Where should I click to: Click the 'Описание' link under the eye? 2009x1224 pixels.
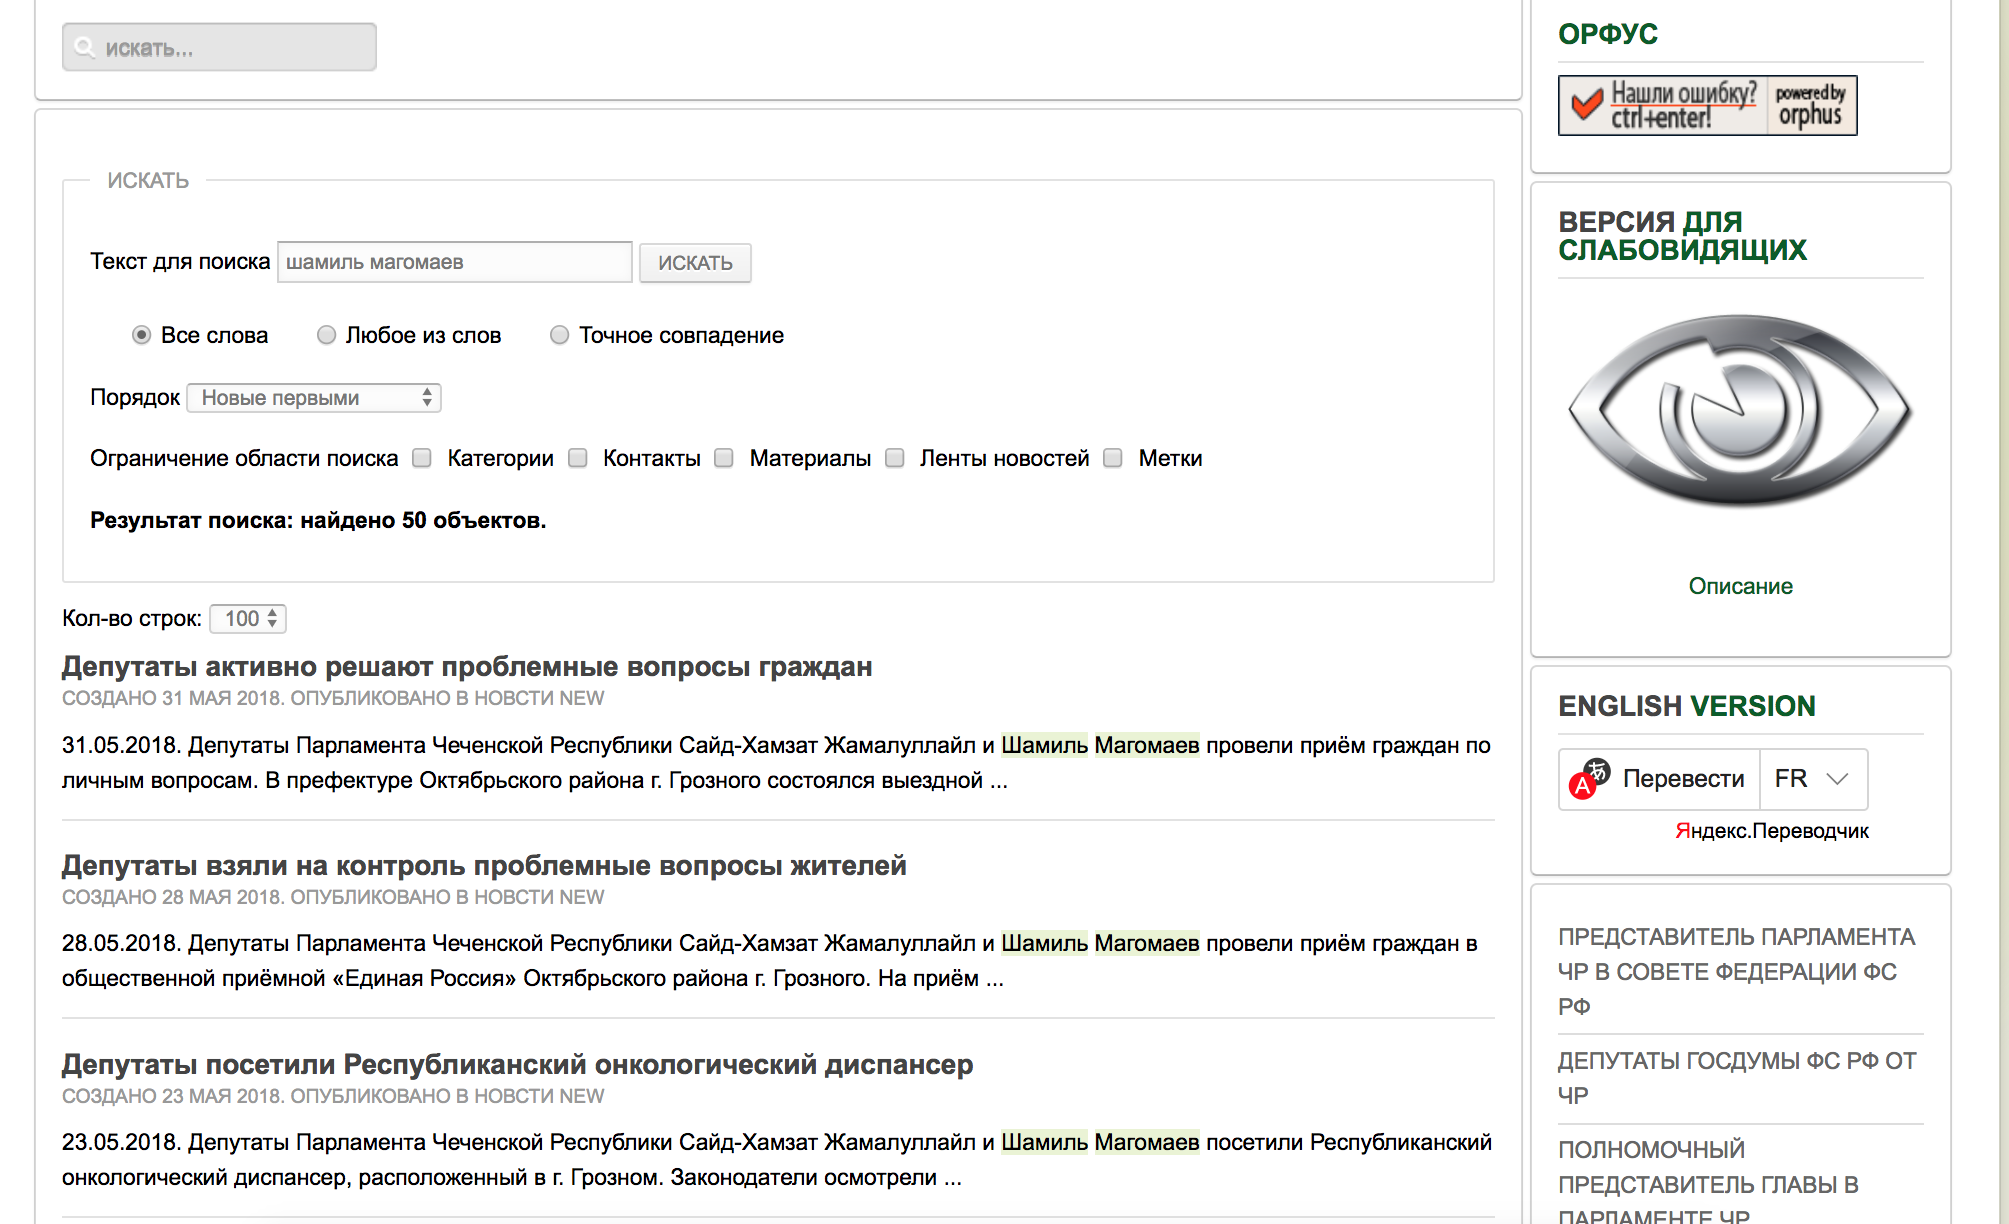tap(1740, 586)
